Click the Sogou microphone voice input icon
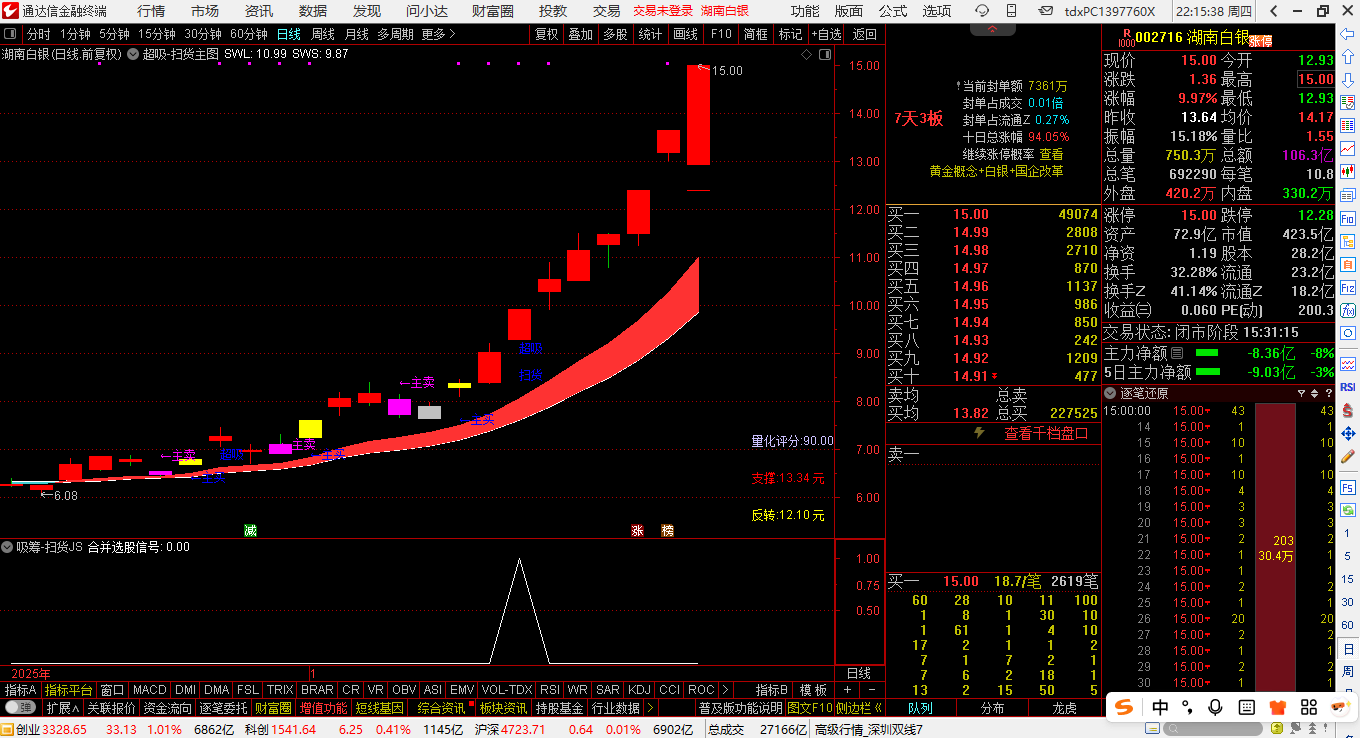This screenshot has width=1360, height=738. tap(1215, 707)
